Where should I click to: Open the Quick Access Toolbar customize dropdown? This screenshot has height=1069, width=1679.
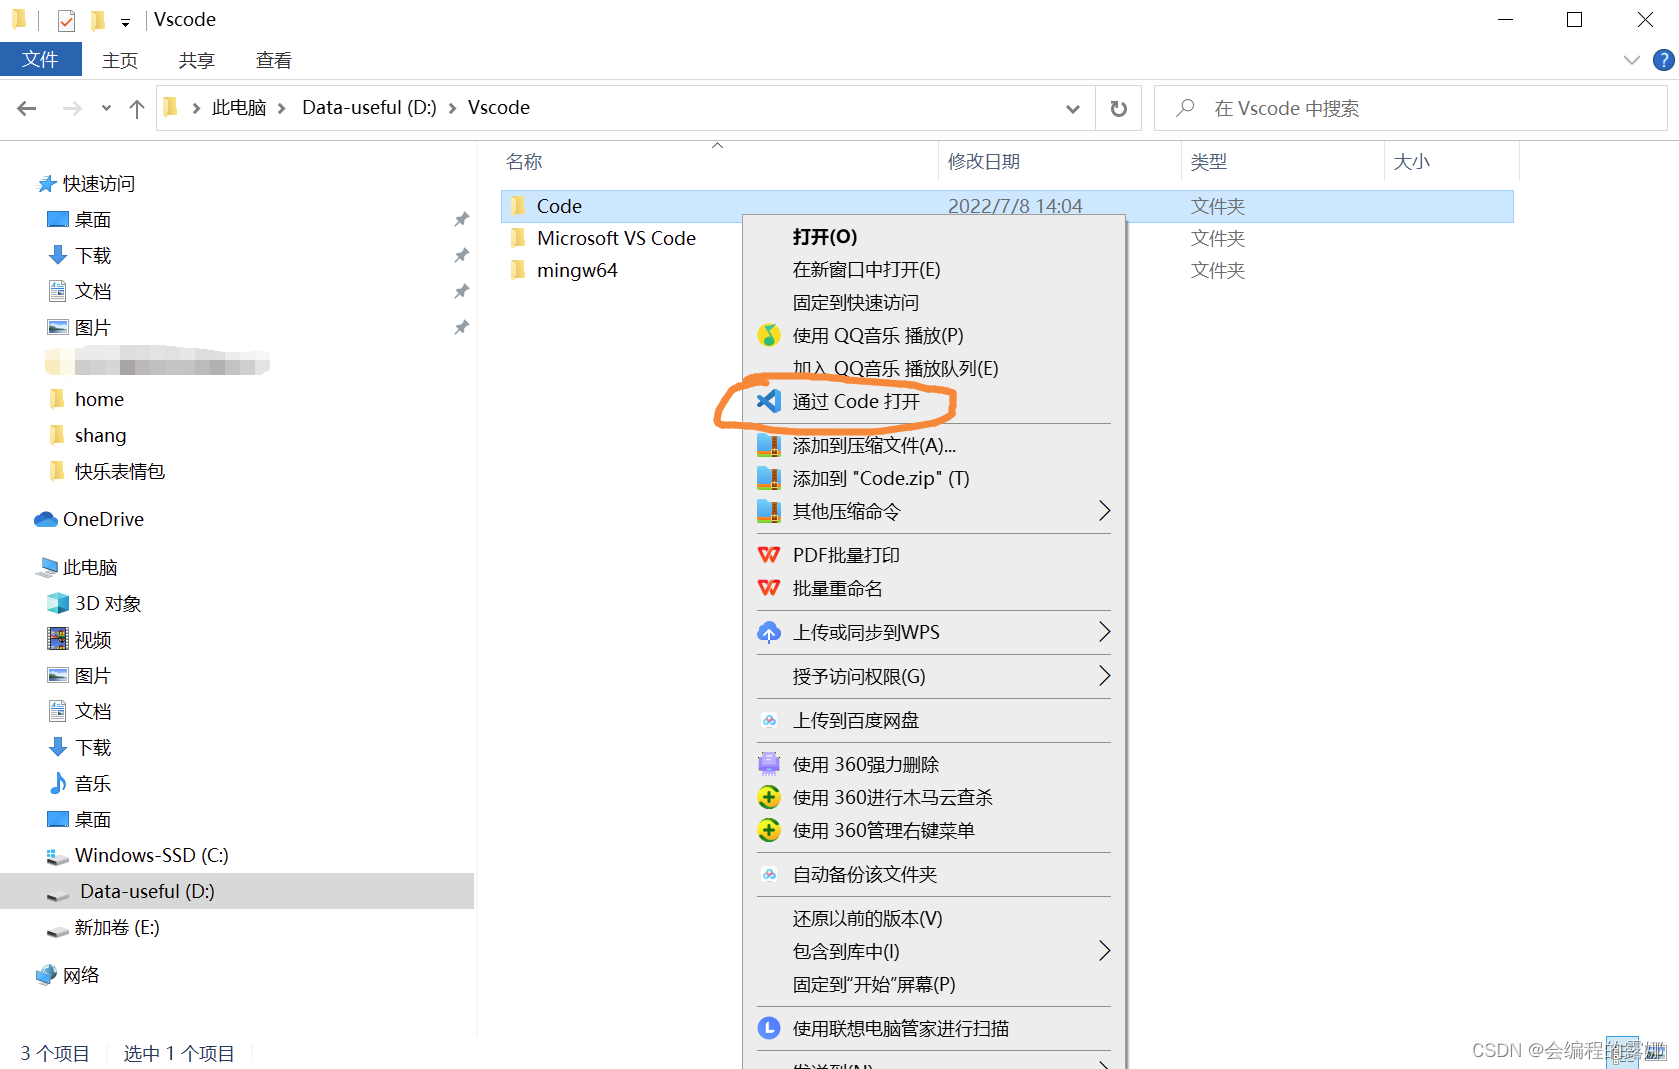(x=125, y=22)
